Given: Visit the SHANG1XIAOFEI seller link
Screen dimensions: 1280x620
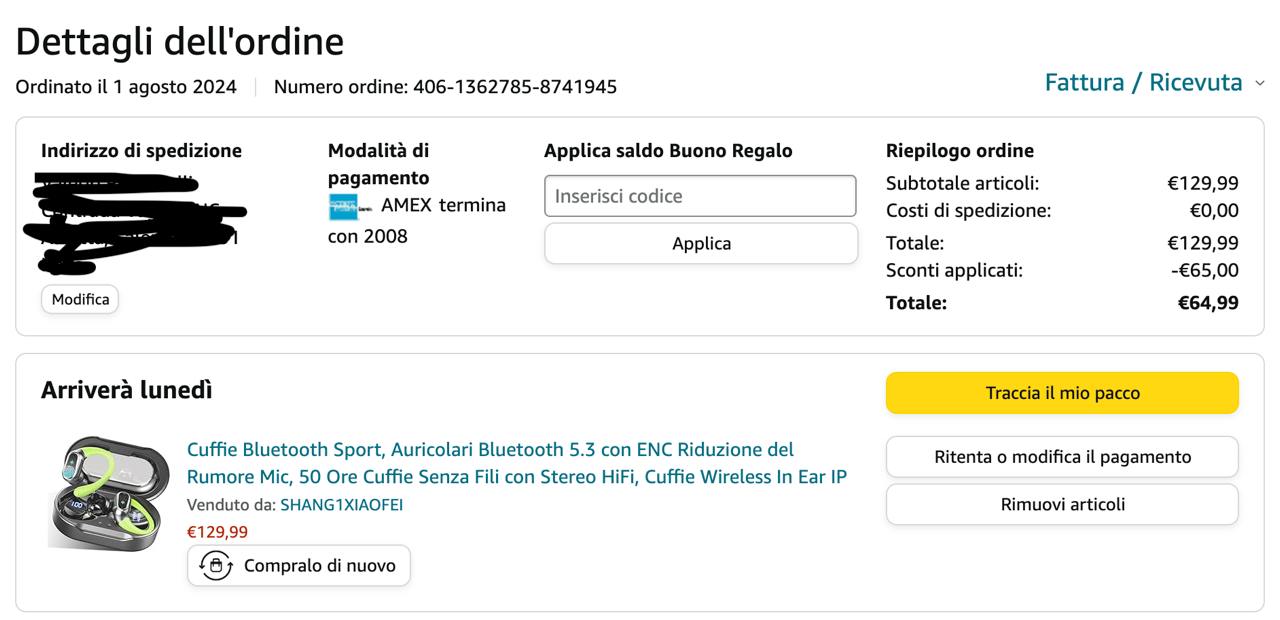Looking at the screenshot, I should 341,505.
